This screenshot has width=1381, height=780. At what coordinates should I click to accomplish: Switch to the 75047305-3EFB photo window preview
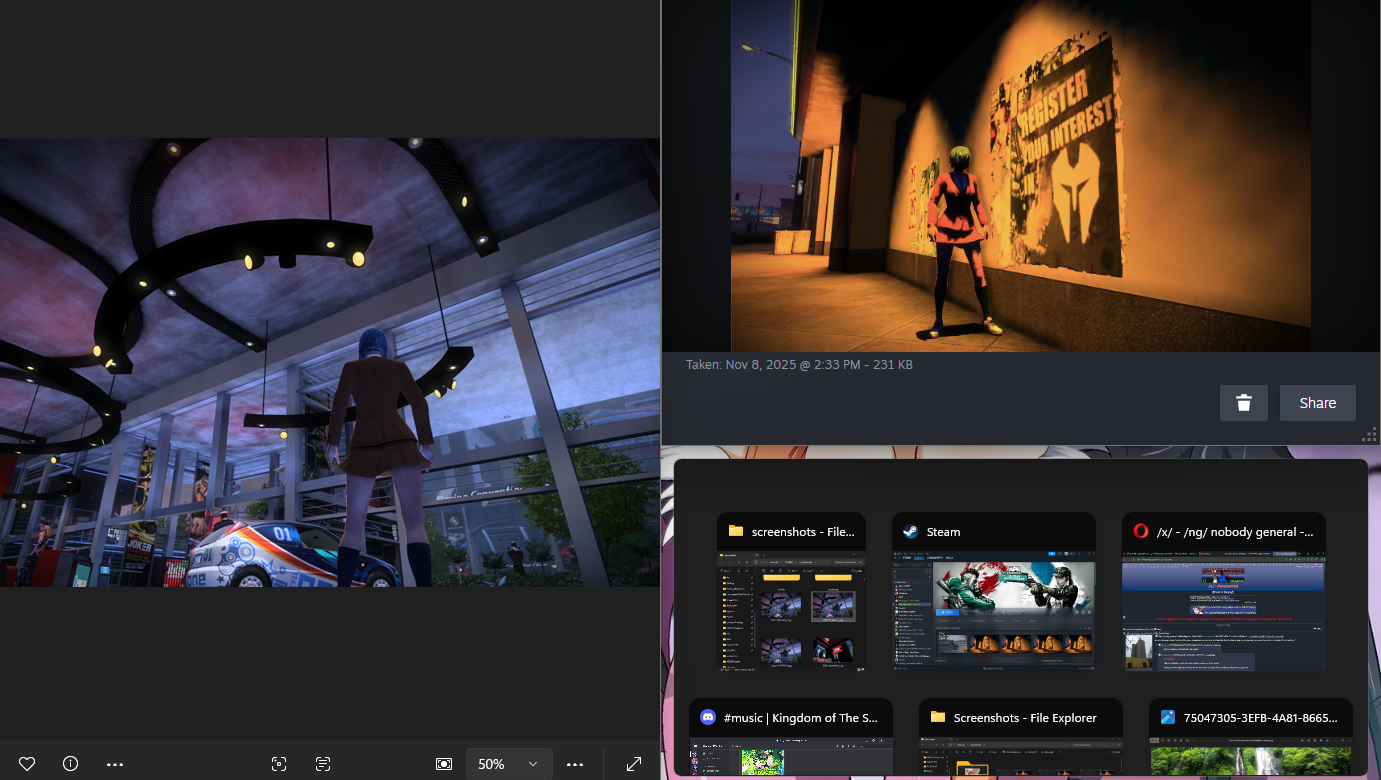click(x=1251, y=737)
